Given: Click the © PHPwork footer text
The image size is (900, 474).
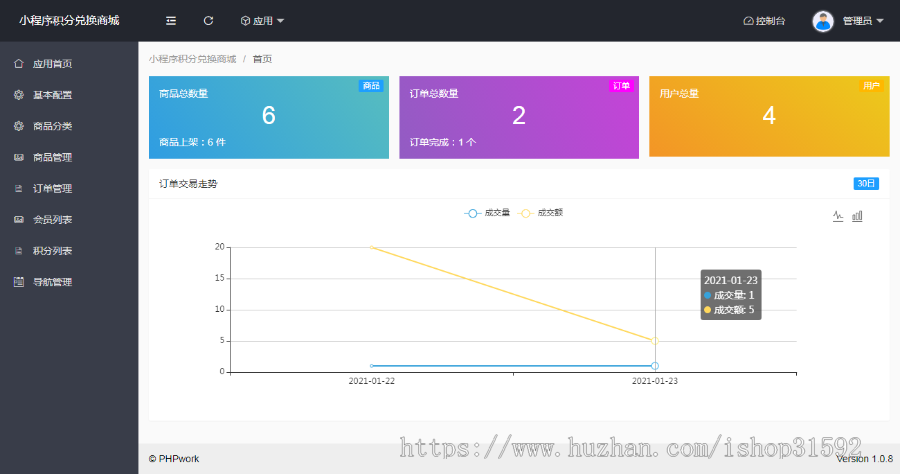Looking at the screenshot, I should click(174, 459).
